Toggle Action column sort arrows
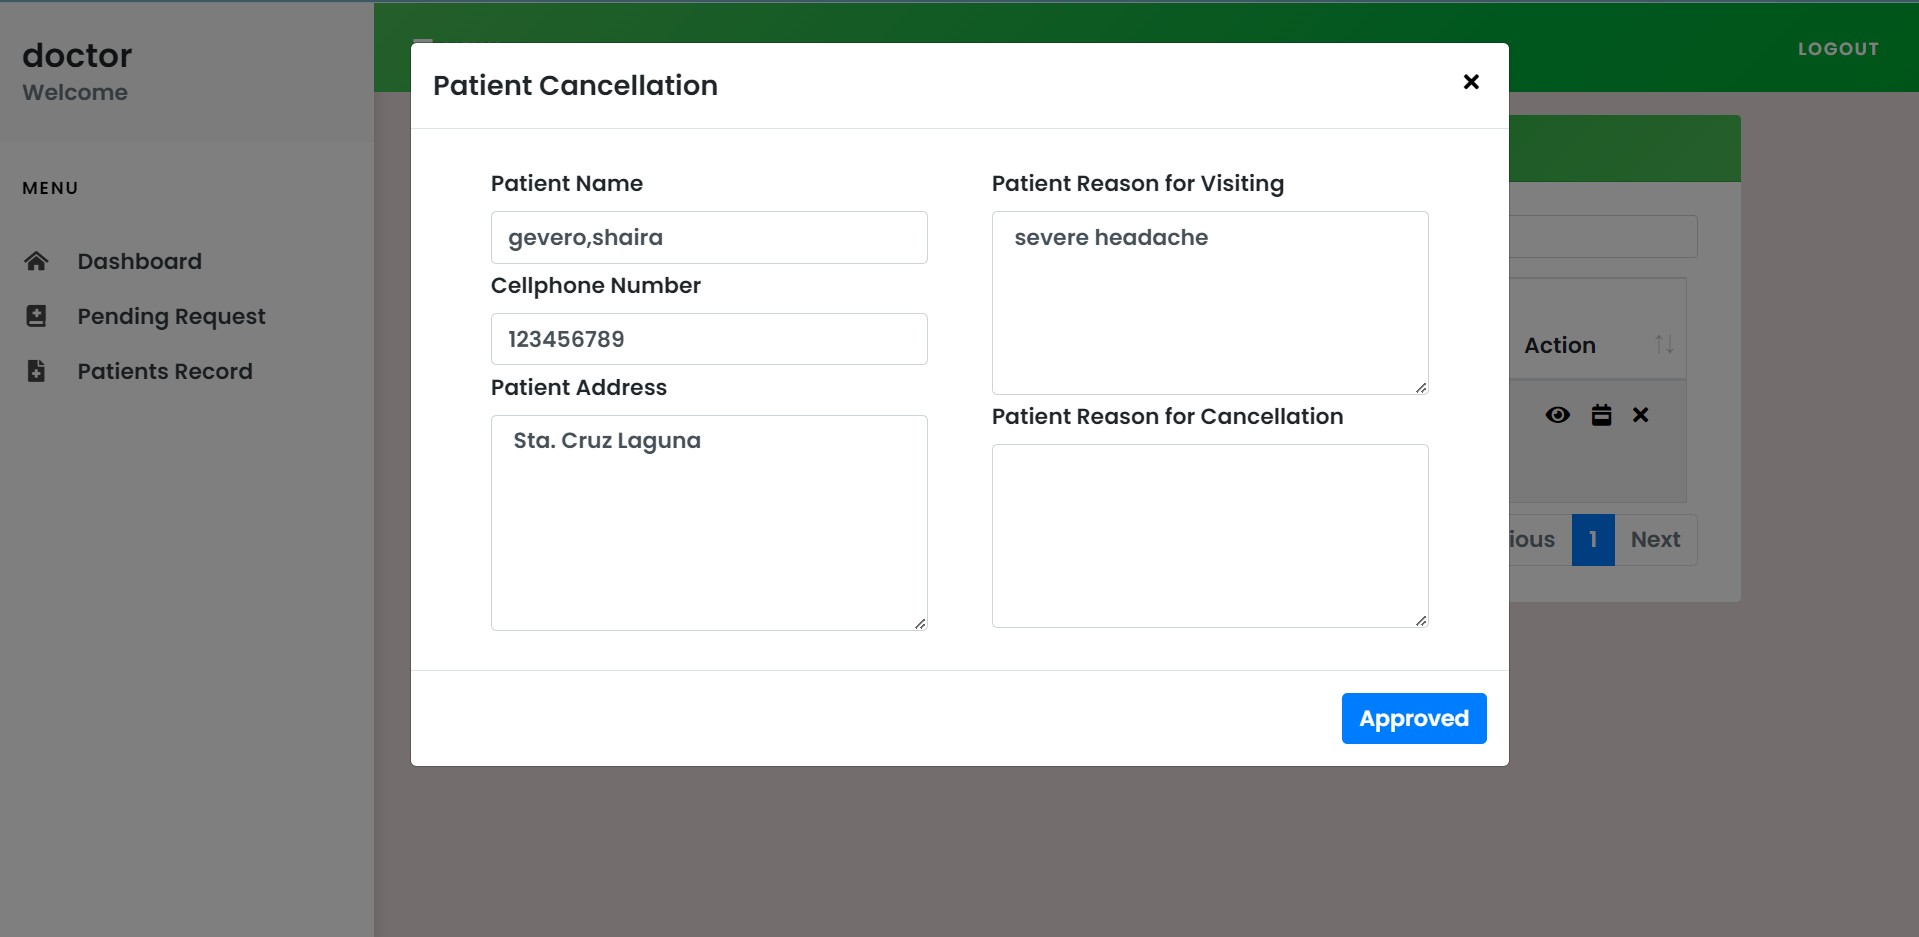 point(1663,345)
